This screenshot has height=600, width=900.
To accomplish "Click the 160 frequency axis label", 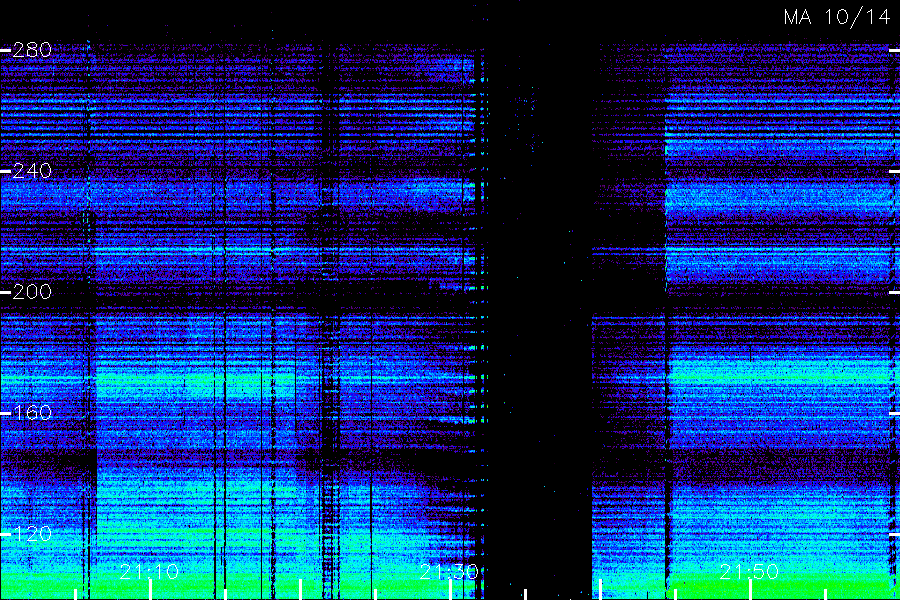I will (x=32, y=412).
